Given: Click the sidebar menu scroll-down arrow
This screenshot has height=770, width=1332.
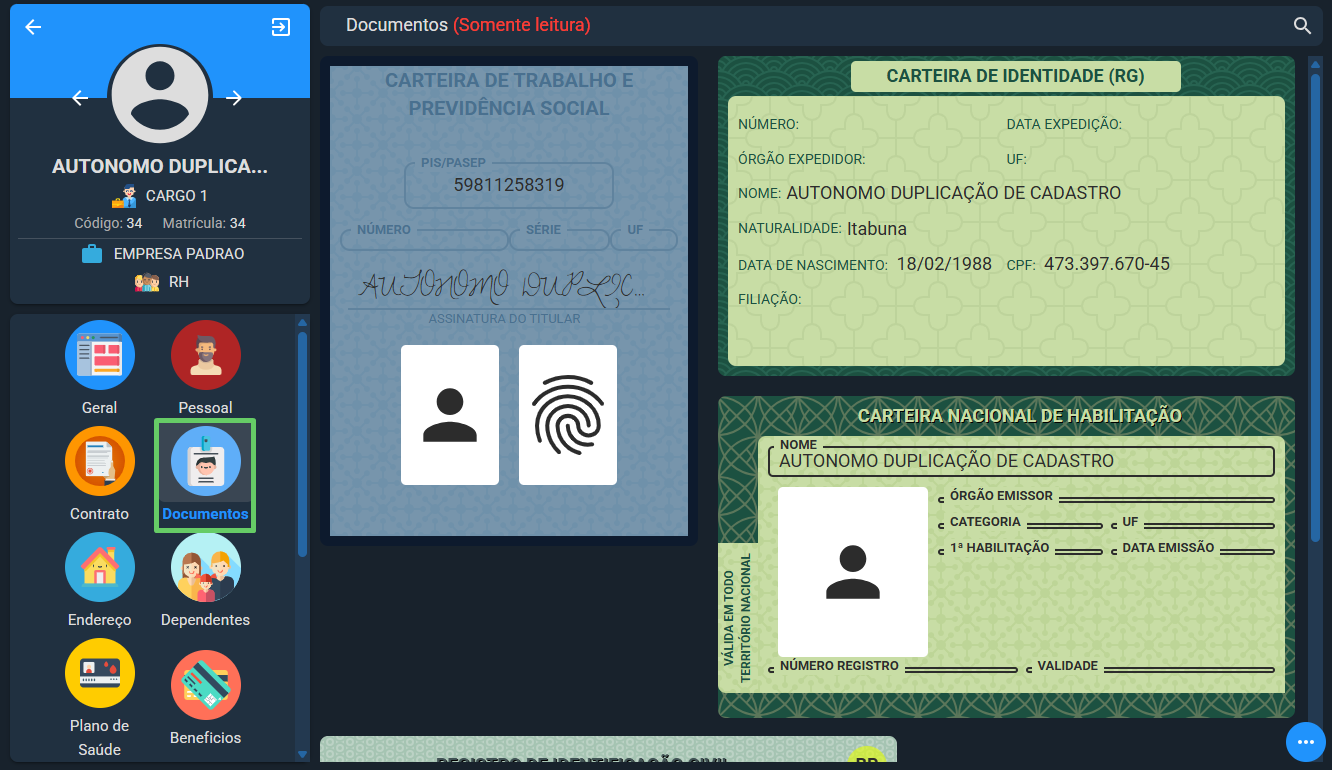Looking at the screenshot, I should [x=302, y=754].
